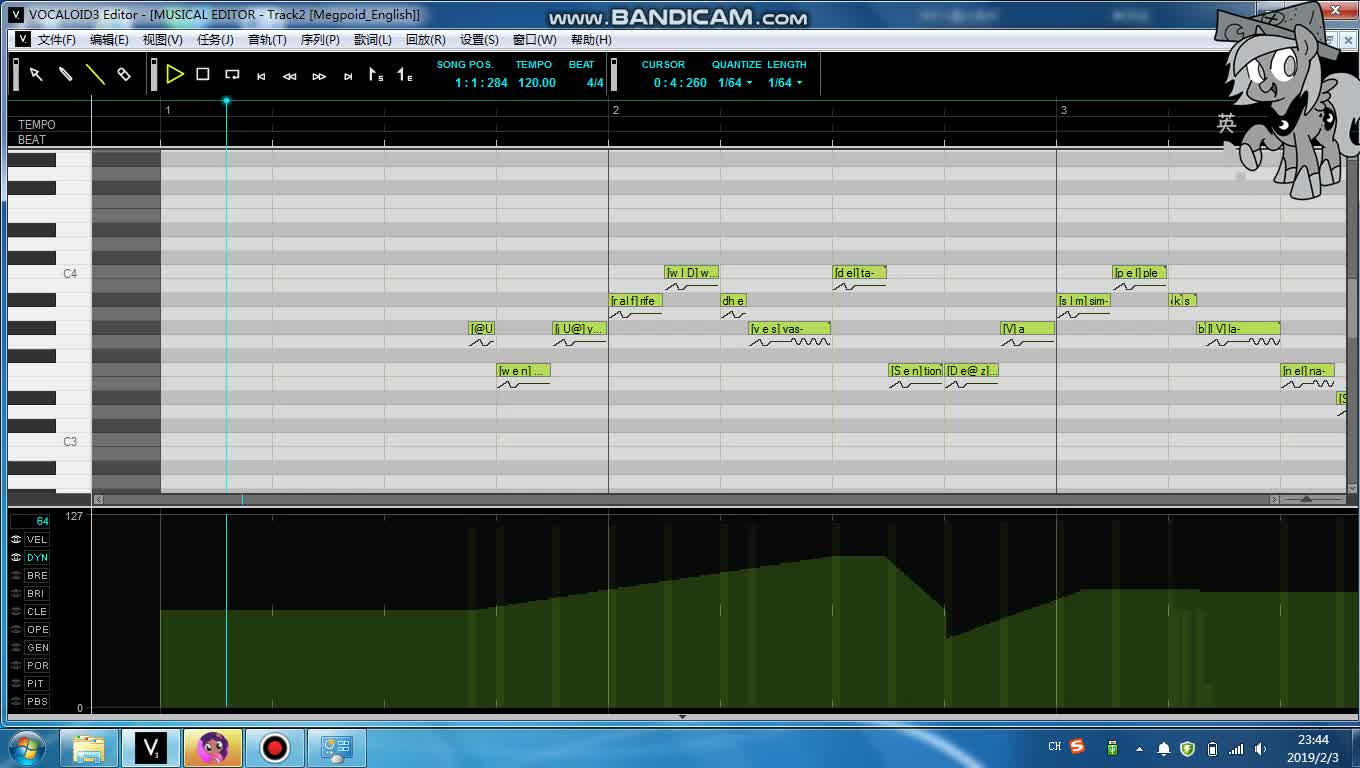Image resolution: width=1360 pixels, height=768 pixels.
Task: Select the BRI parameter button
Action: pos(37,594)
